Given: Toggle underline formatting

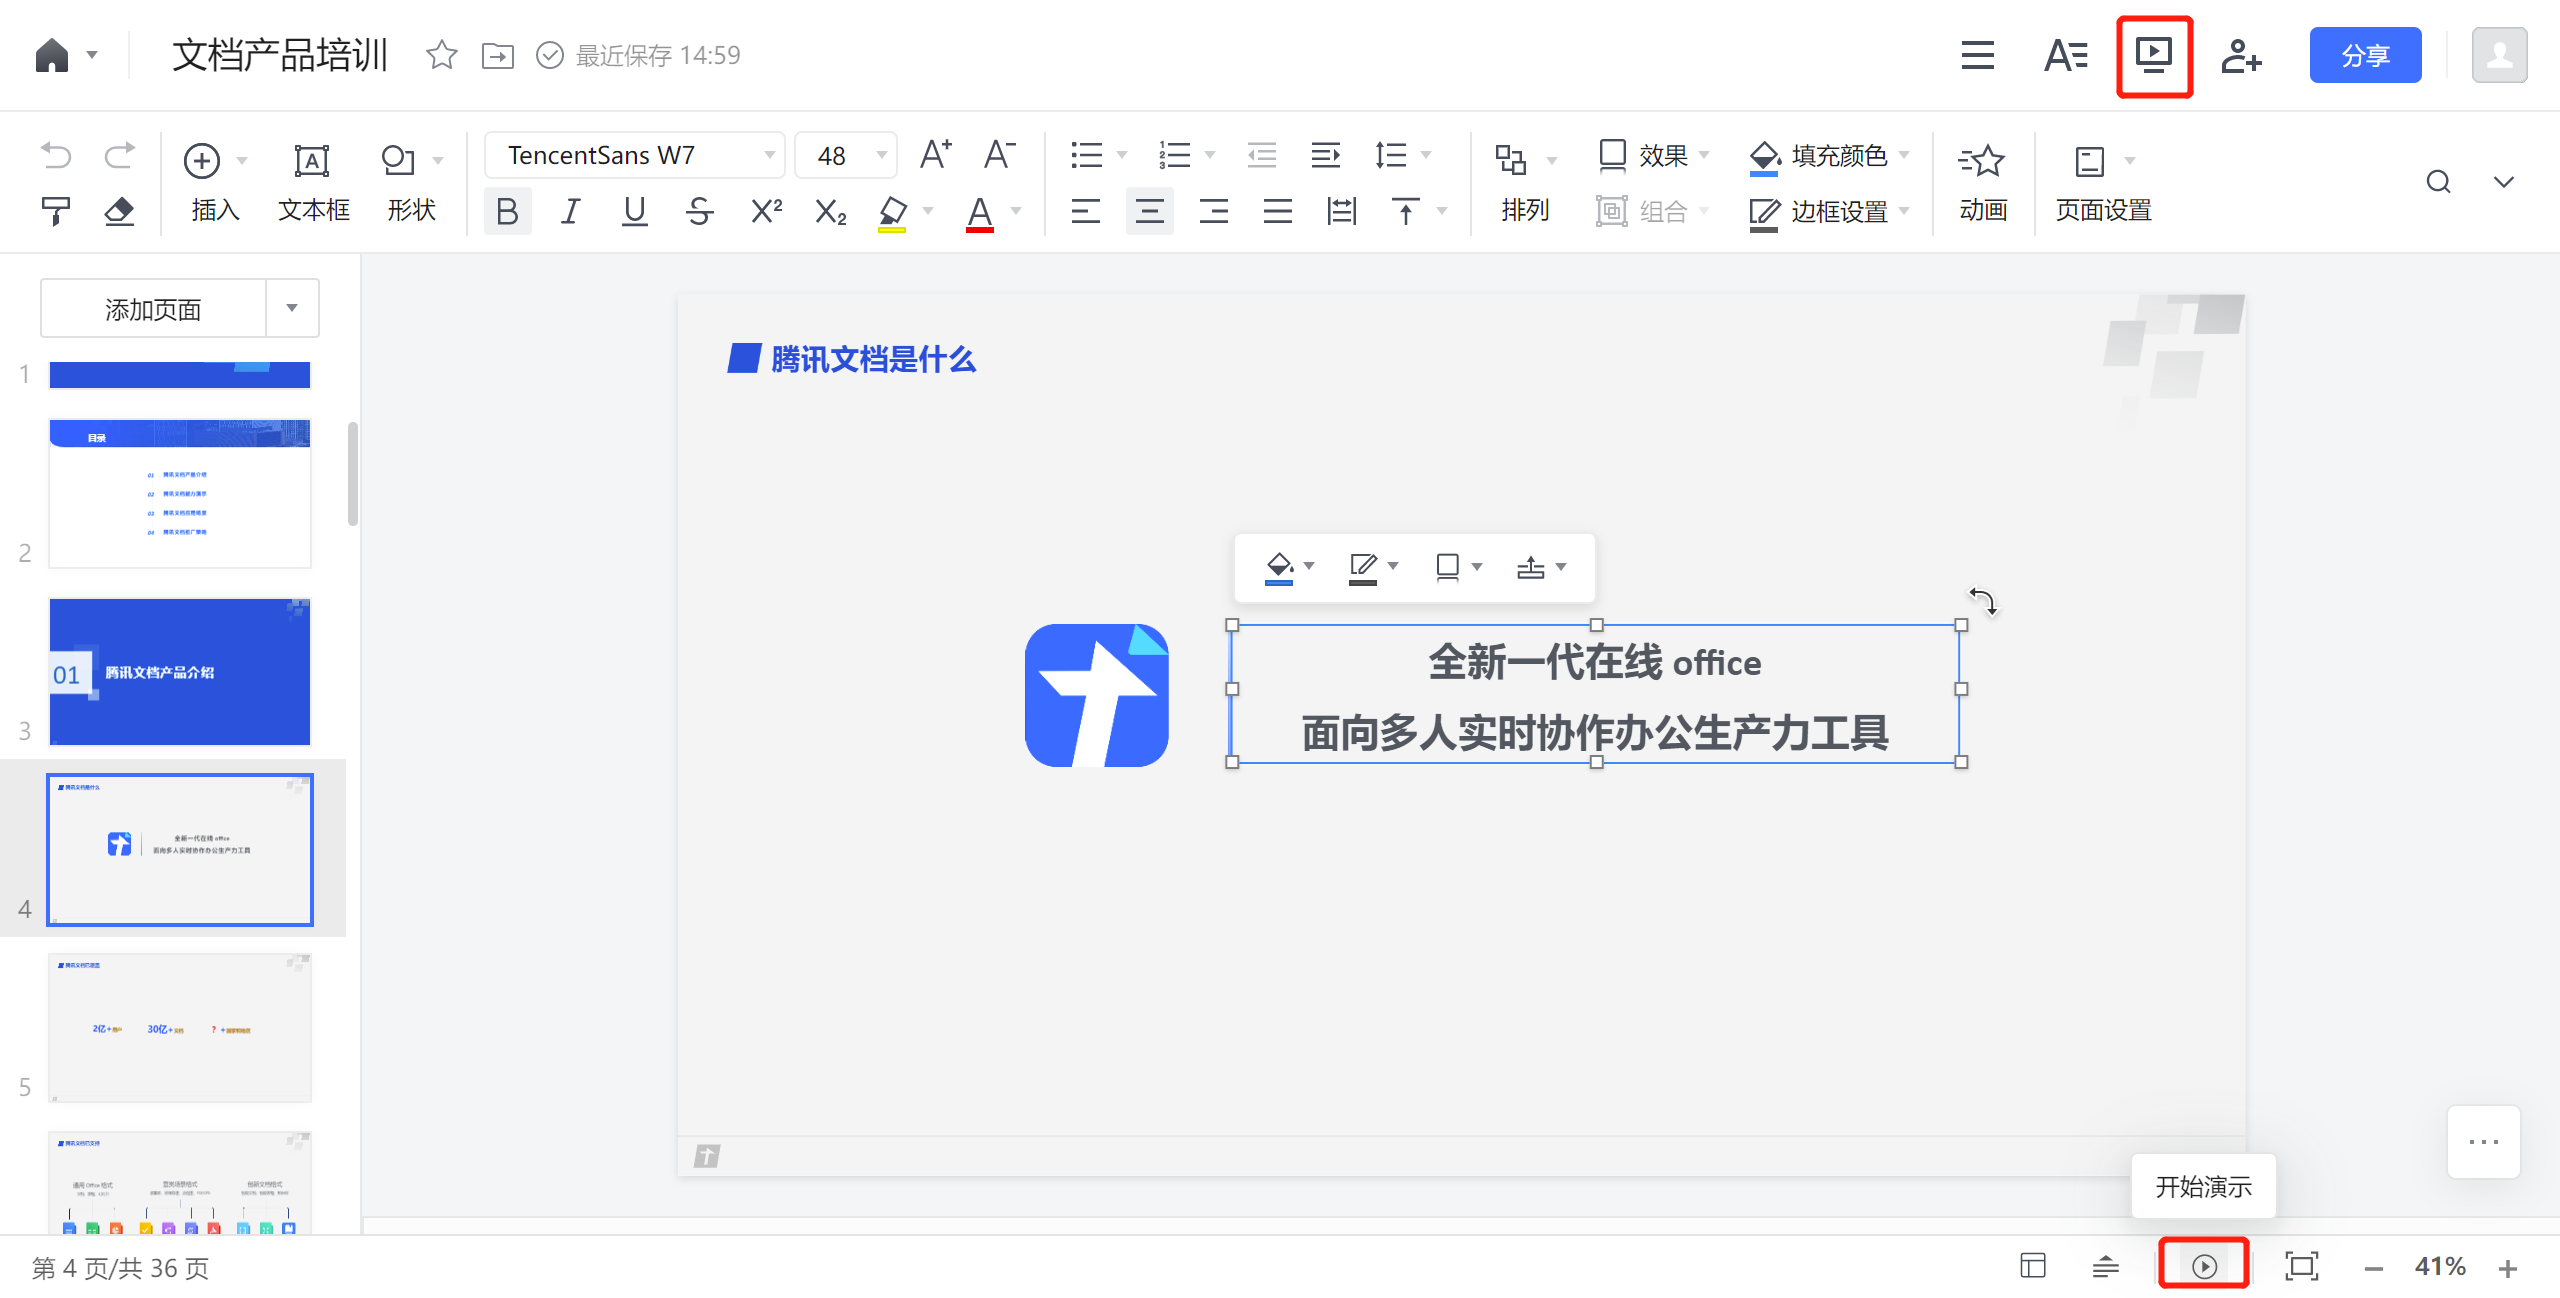Looking at the screenshot, I should [634, 211].
